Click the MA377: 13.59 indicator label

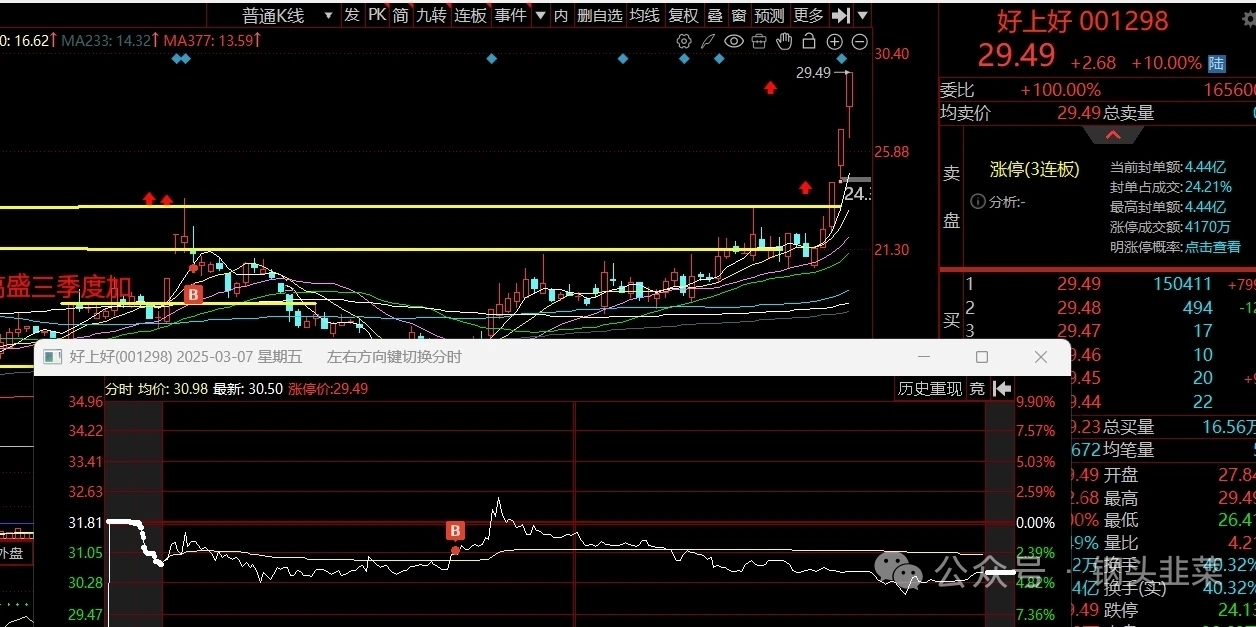click(x=212, y=40)
